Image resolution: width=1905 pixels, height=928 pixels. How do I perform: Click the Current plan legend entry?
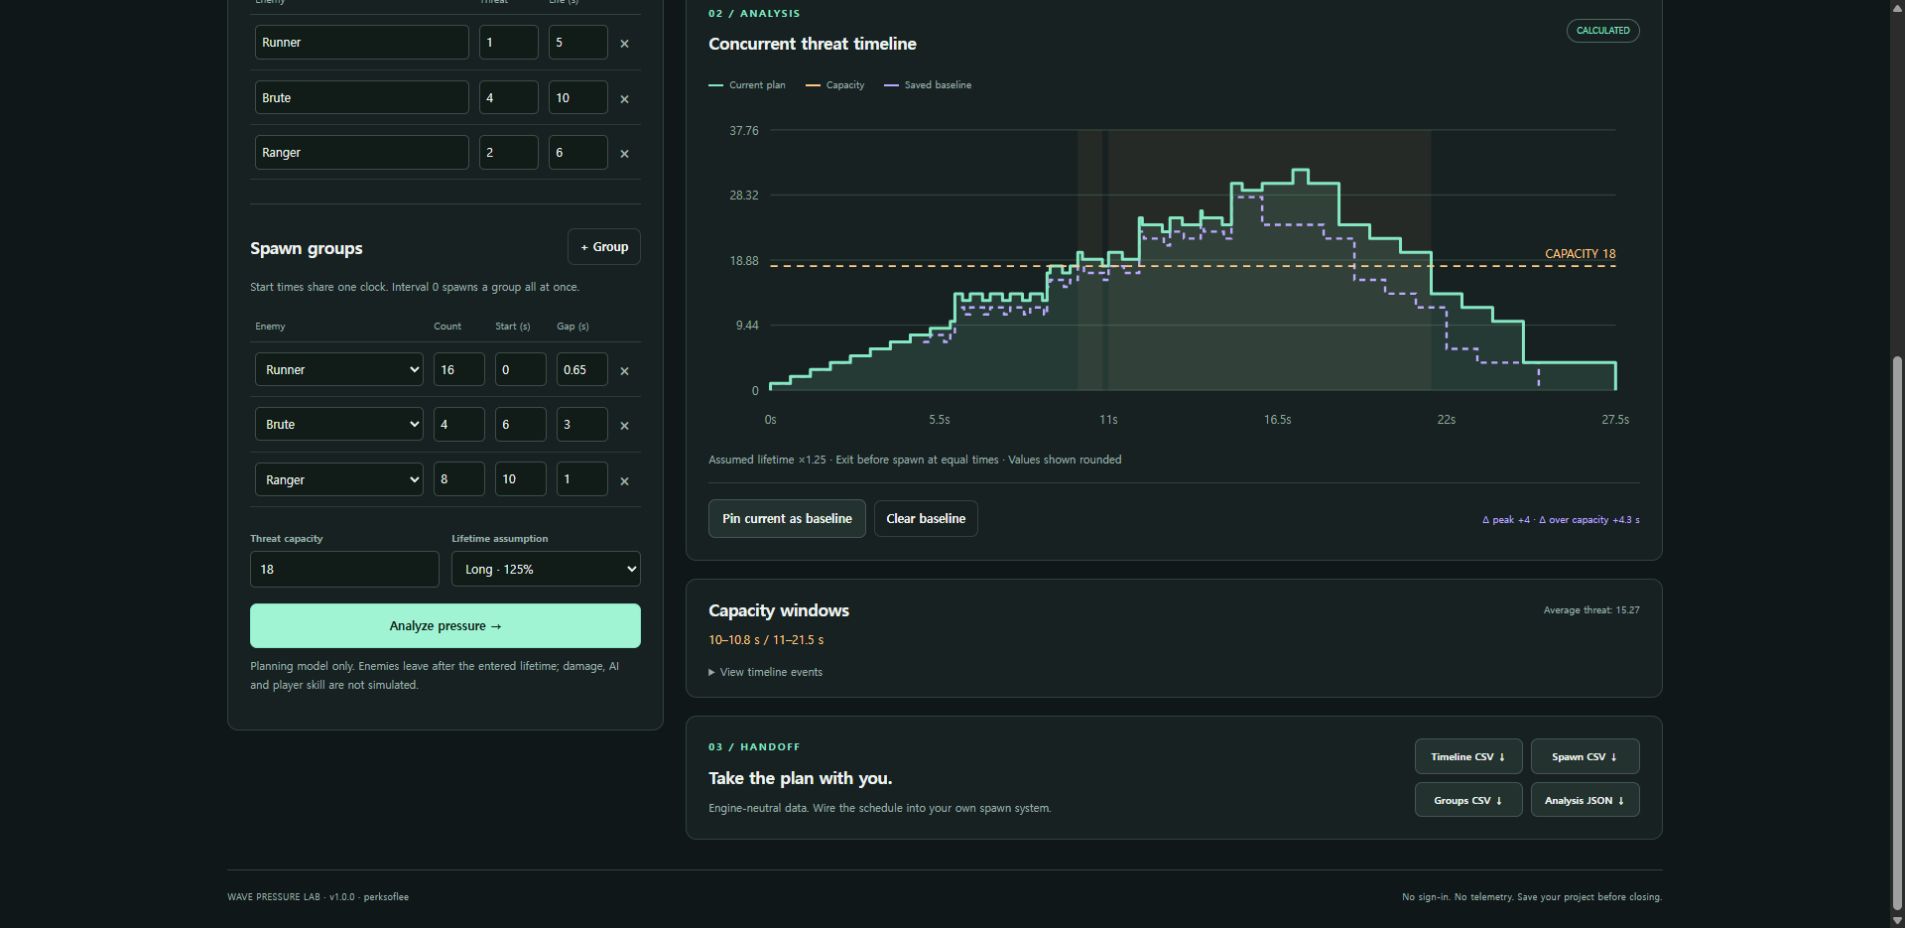tap(747, 85)
